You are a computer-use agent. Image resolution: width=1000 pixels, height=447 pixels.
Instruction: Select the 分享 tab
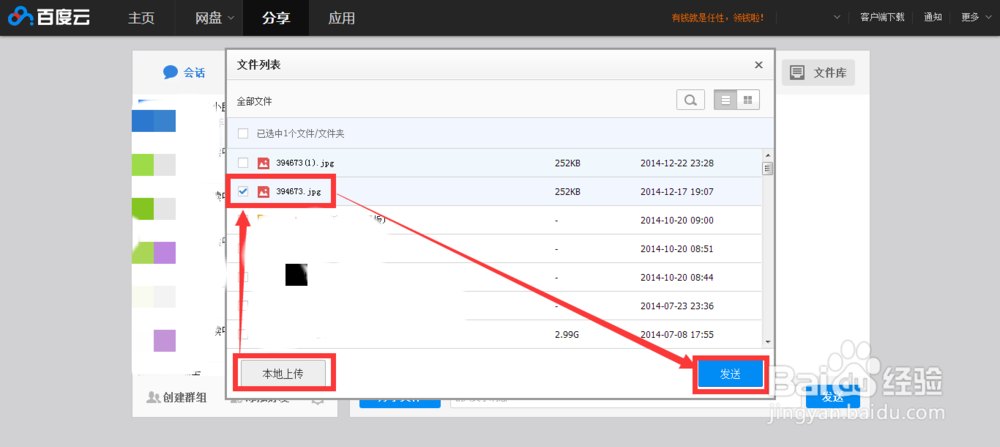click(x=276, y=18)
